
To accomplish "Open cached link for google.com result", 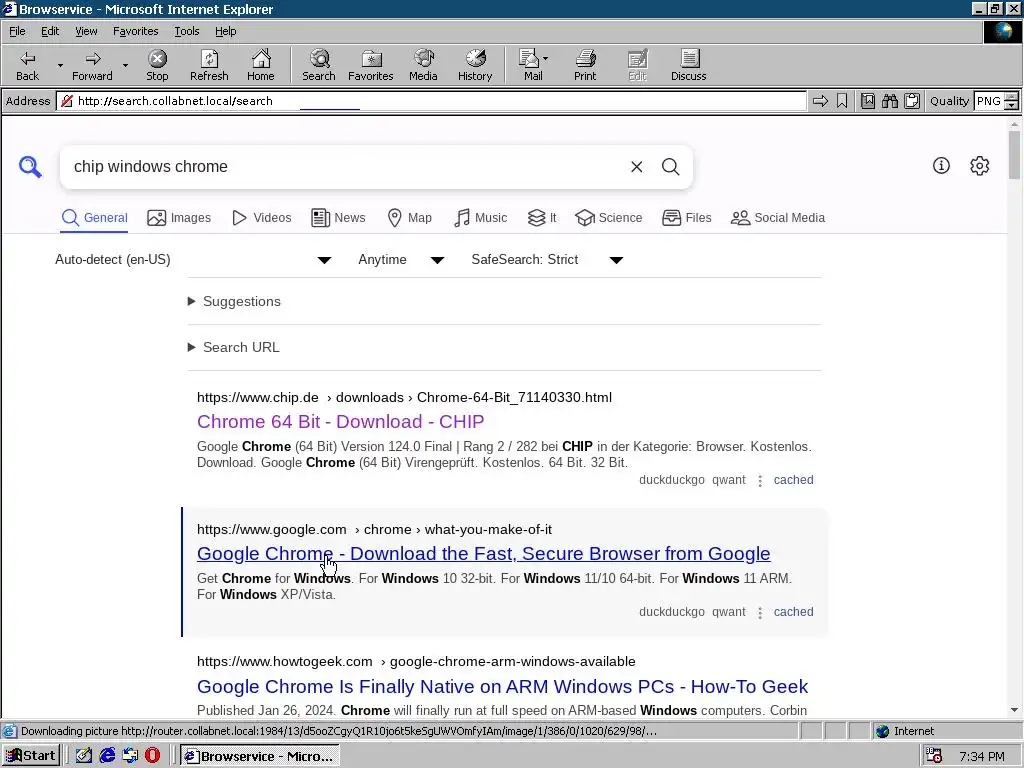I will [793, 612].
